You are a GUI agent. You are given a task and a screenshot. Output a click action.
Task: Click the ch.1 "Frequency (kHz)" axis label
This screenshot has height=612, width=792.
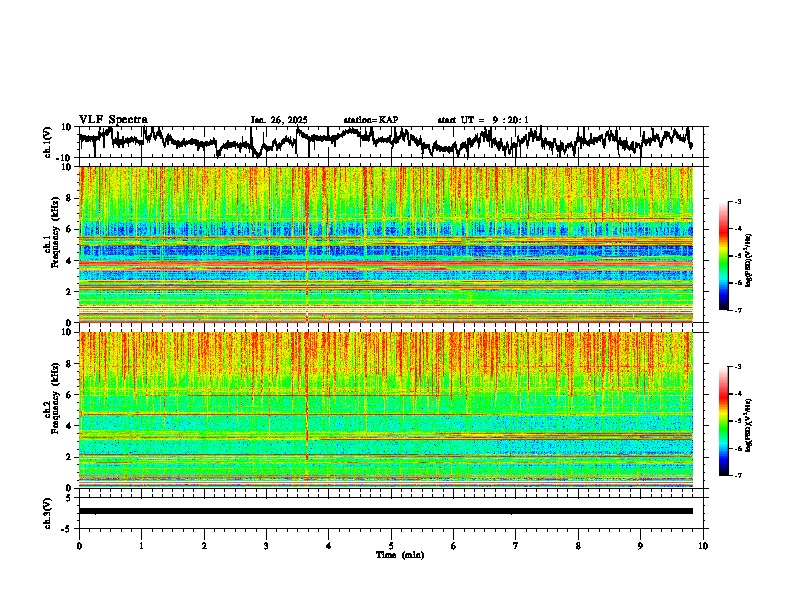(x=55, y=233)
